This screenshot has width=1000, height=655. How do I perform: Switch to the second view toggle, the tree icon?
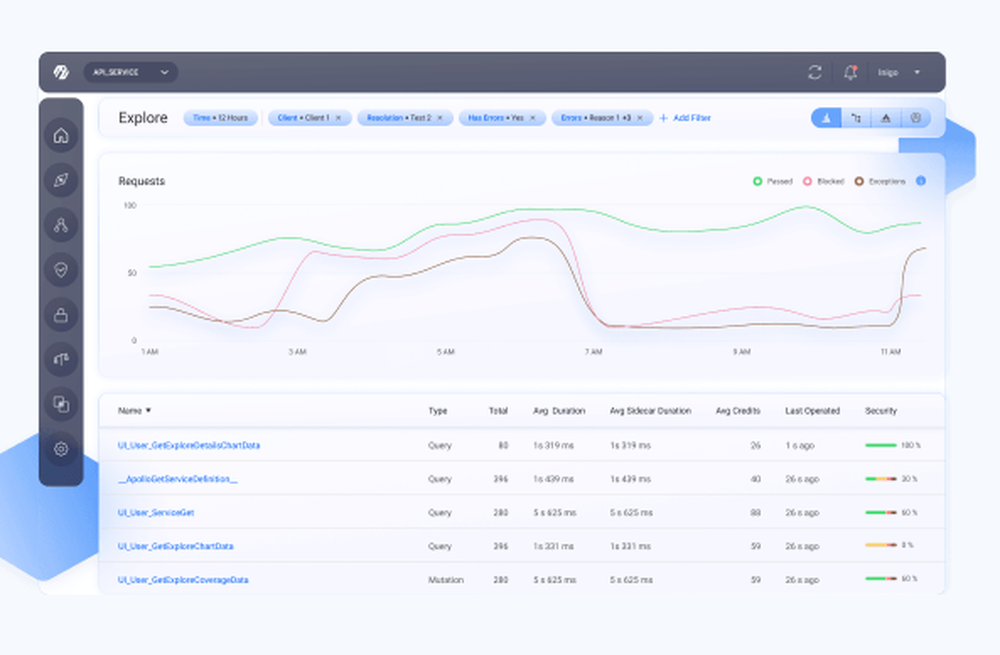856,118
